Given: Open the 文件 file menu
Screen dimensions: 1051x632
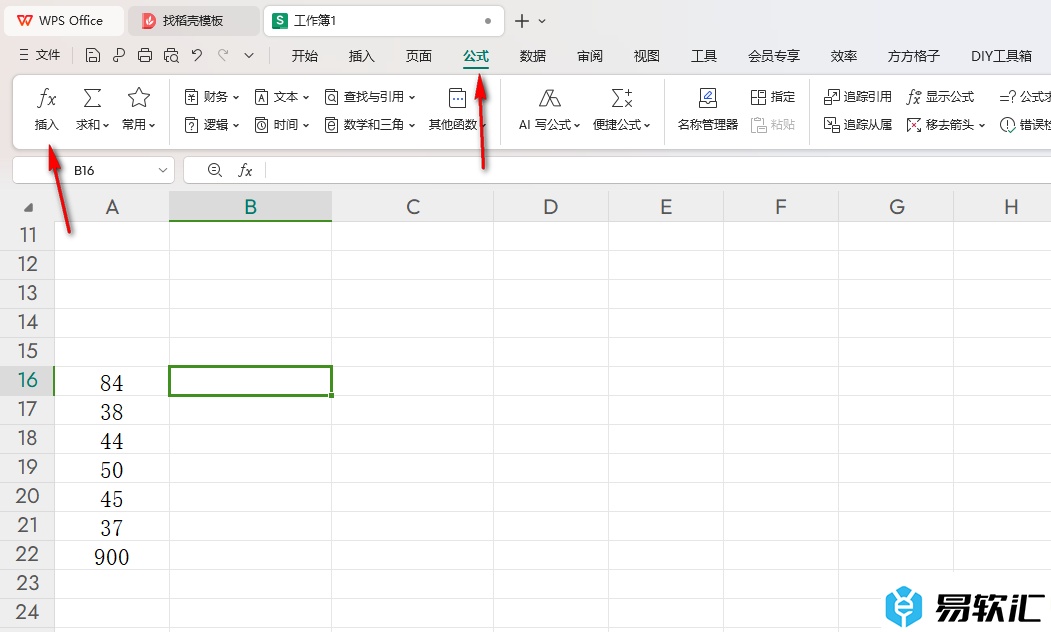Looking at the screenshot, I should [x=40, y=56].
